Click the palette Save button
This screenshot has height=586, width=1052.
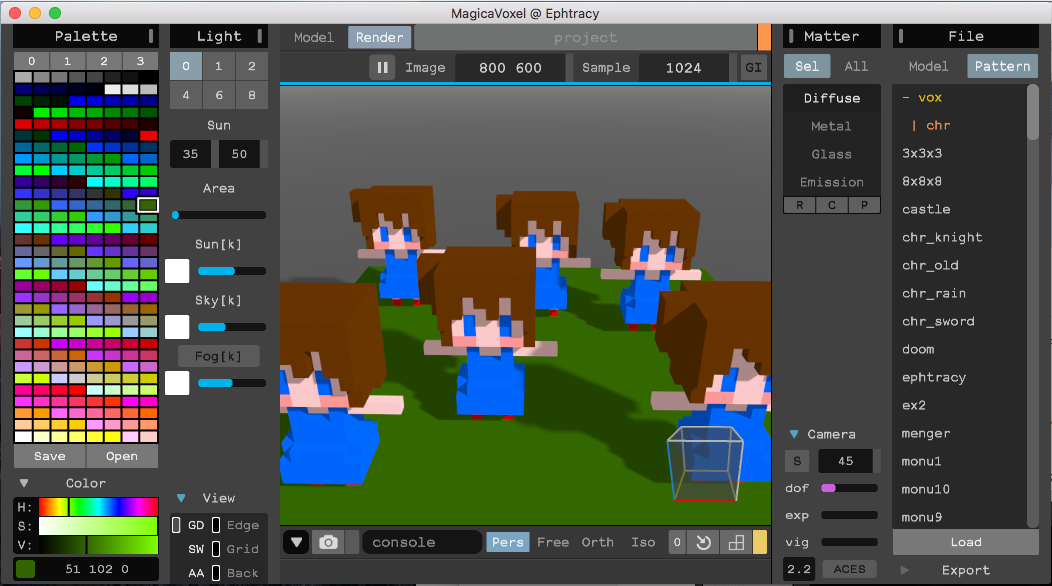pos(49,456)
